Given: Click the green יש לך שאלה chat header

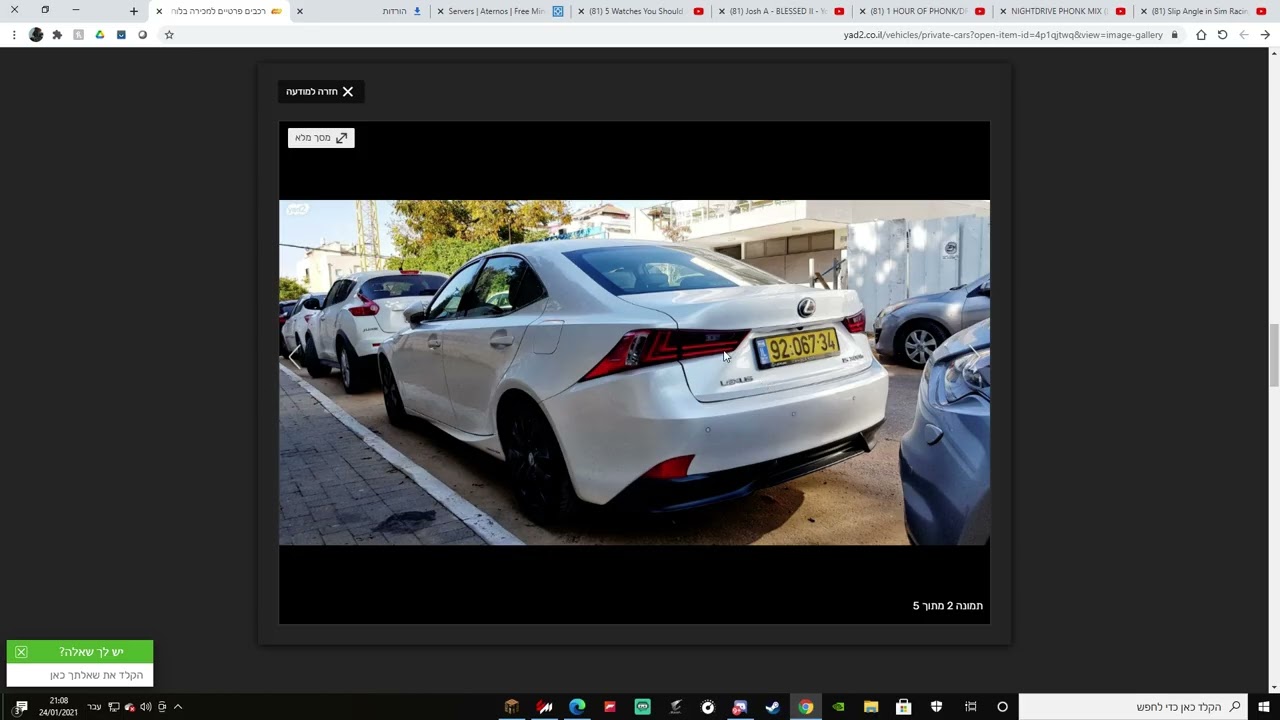Looking at the screenshot, I should (x=80, y=652).
